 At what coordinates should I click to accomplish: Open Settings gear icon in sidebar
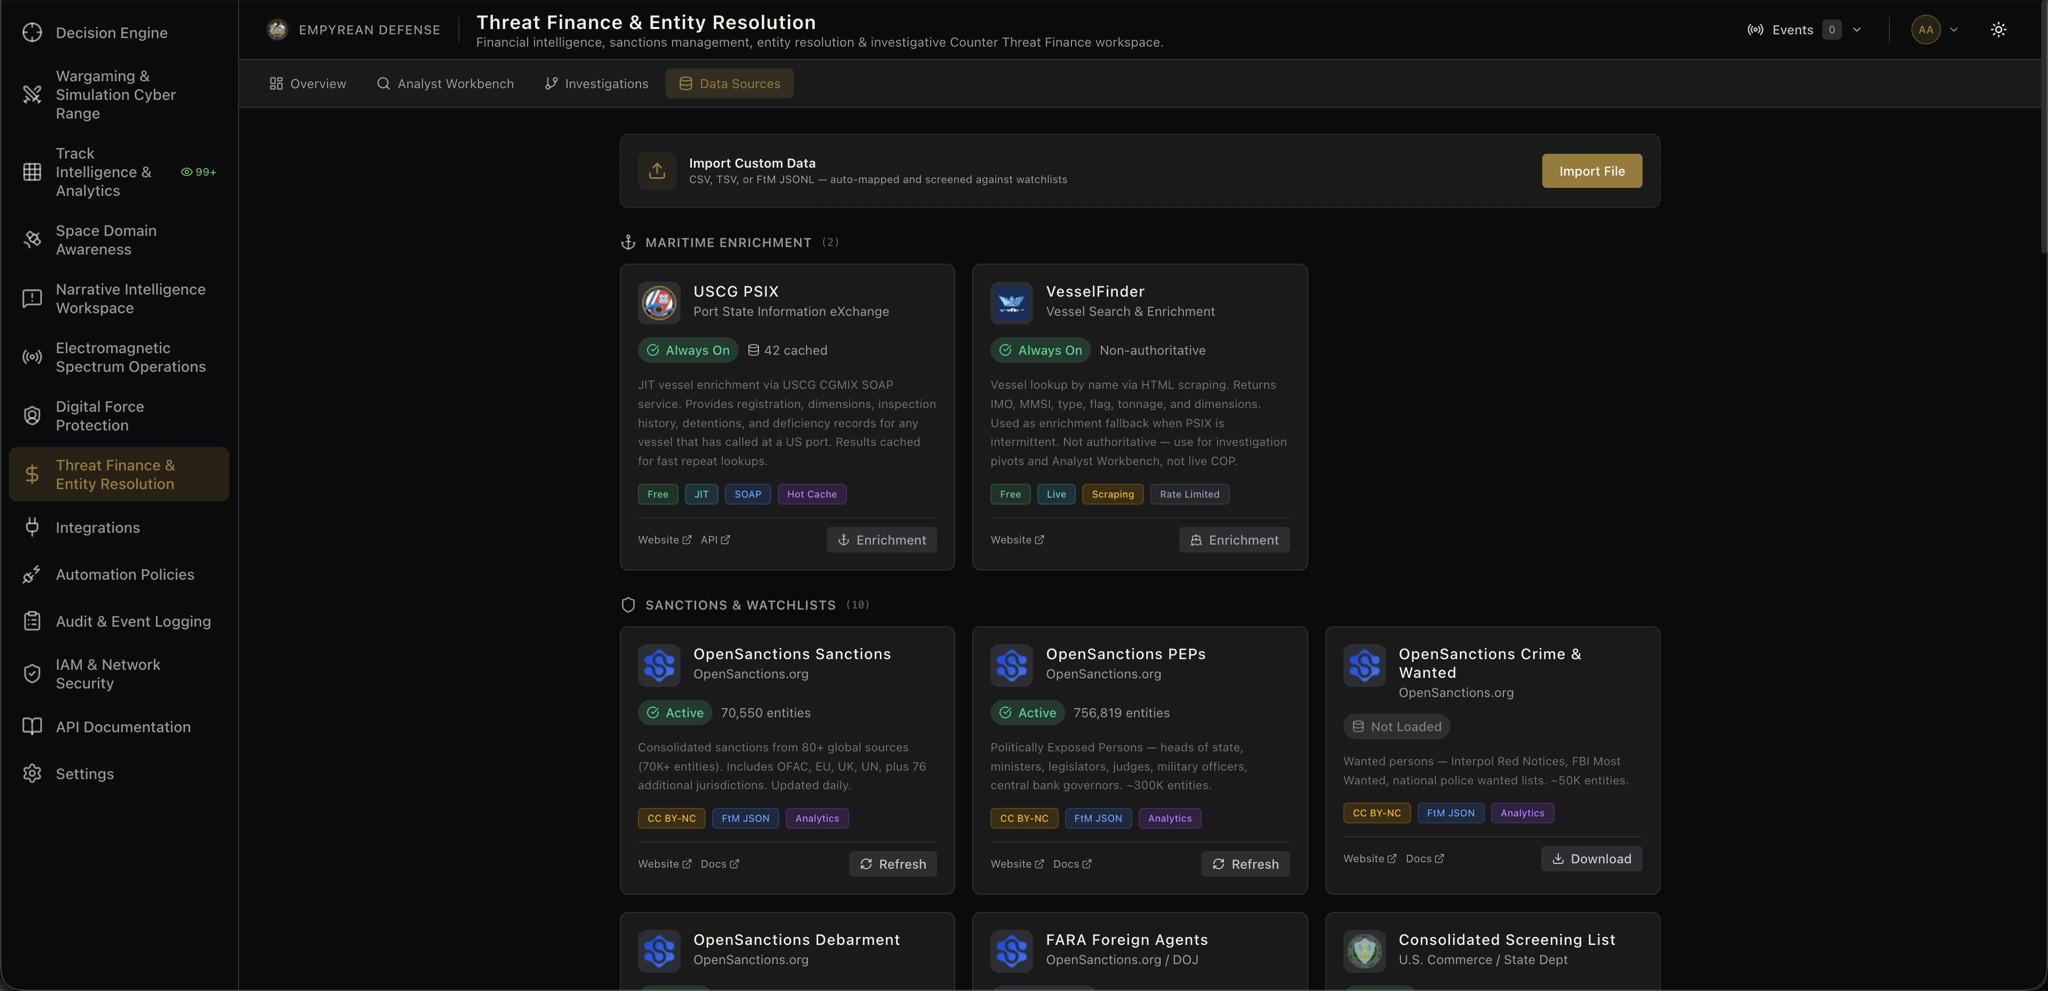pyautogui.click(x=32, y=773)
